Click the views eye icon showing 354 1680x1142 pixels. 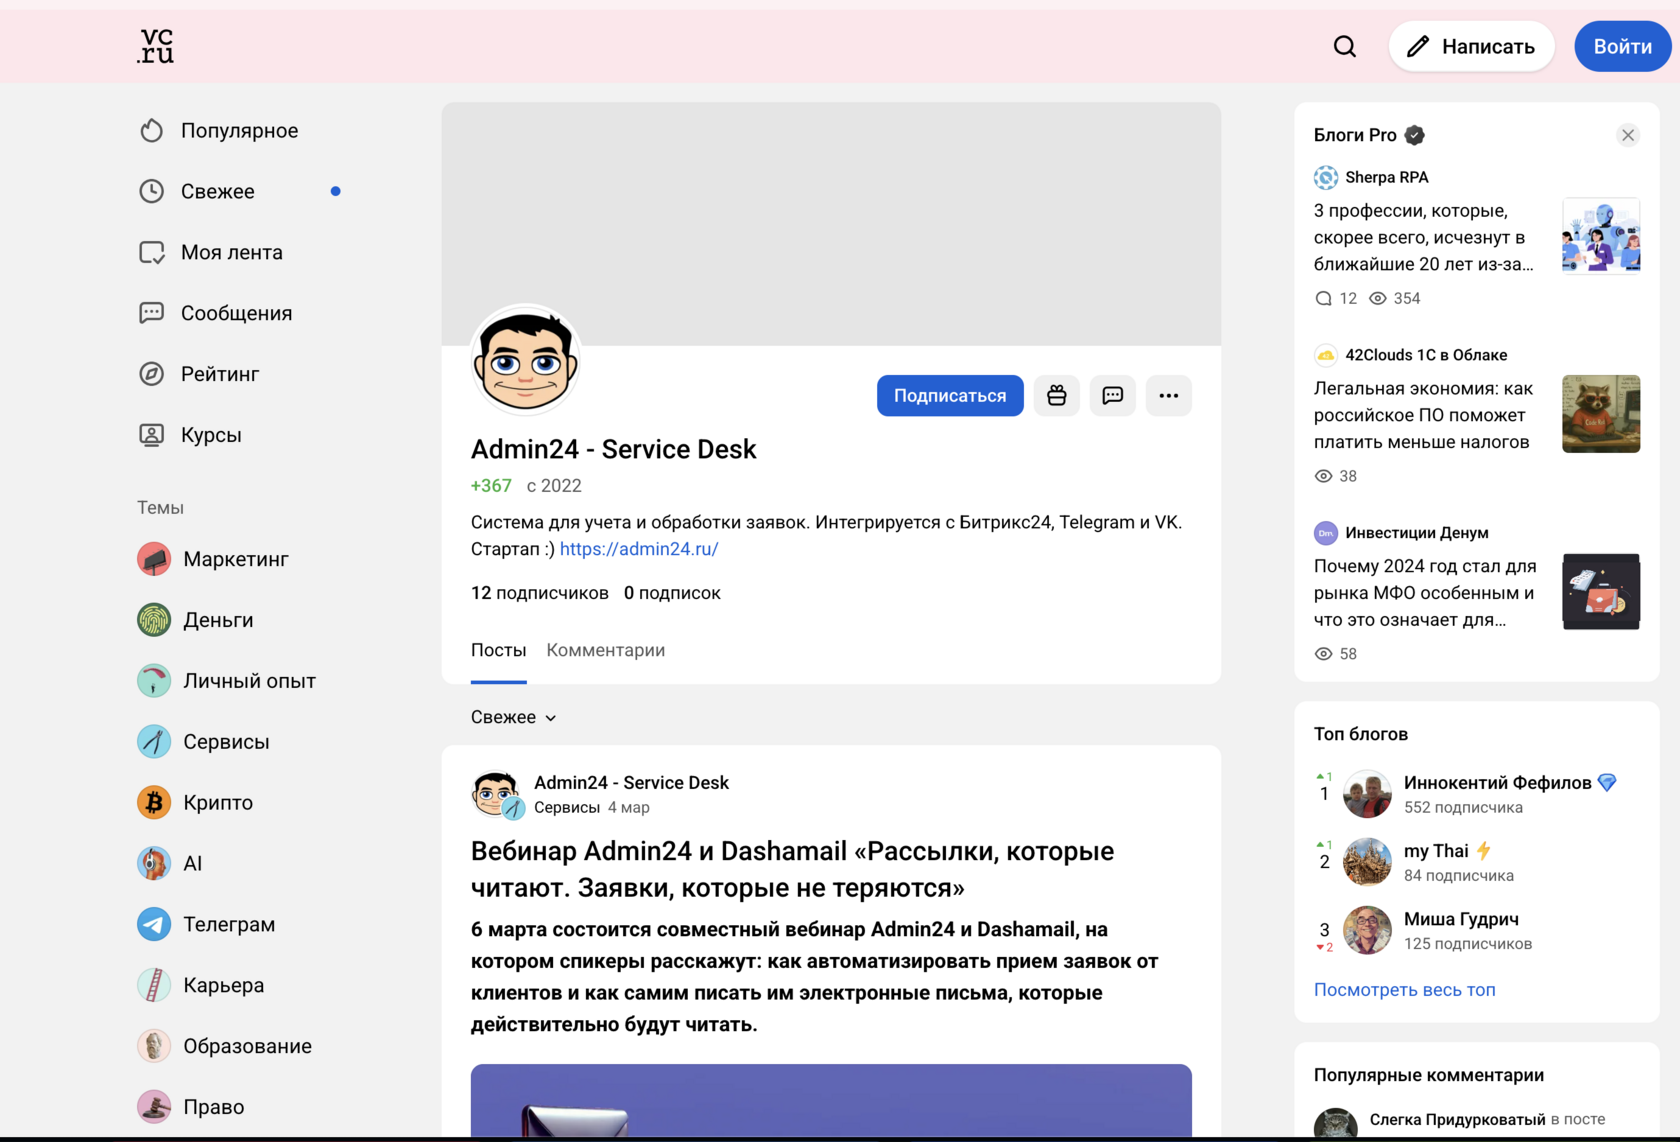click(1378, 298)
